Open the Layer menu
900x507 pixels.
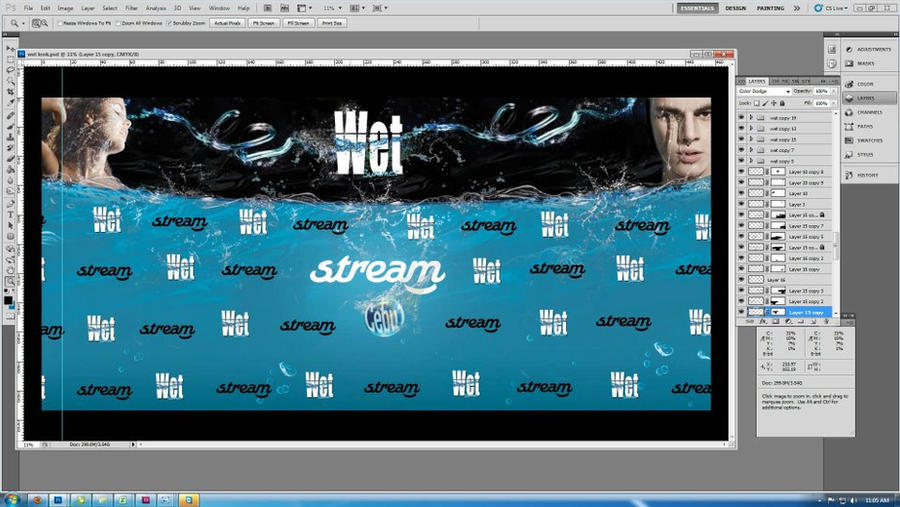click(x=88, y=8)
